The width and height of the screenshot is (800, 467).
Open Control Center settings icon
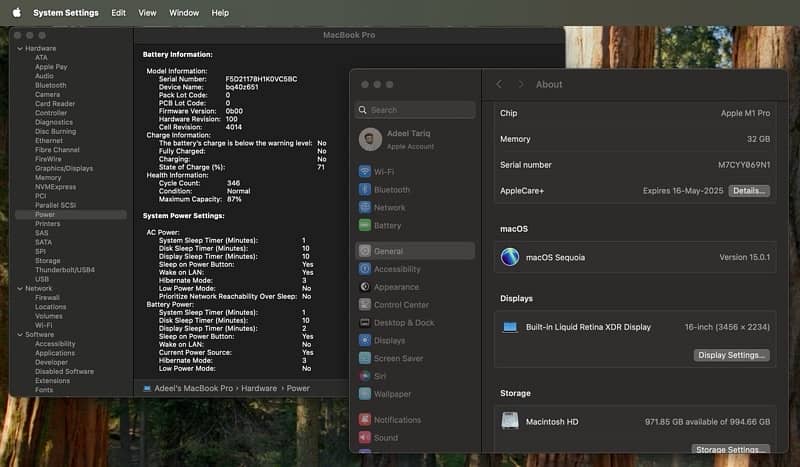(x=365, y=305)
